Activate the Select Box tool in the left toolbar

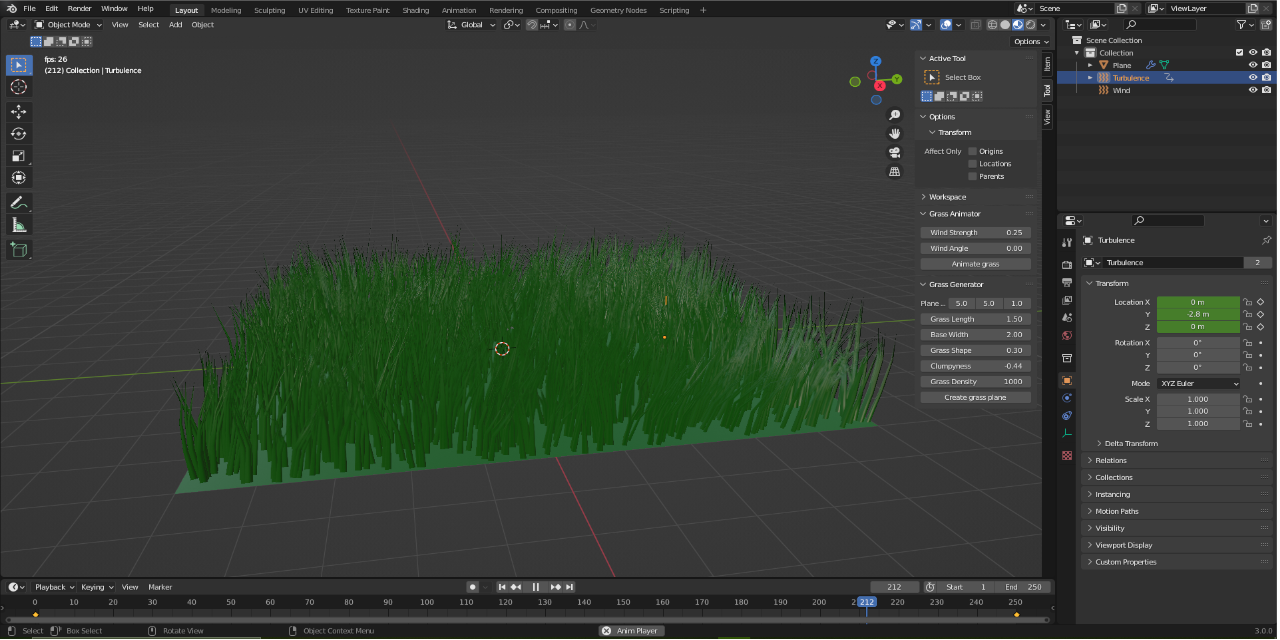[x=19, y=65]
